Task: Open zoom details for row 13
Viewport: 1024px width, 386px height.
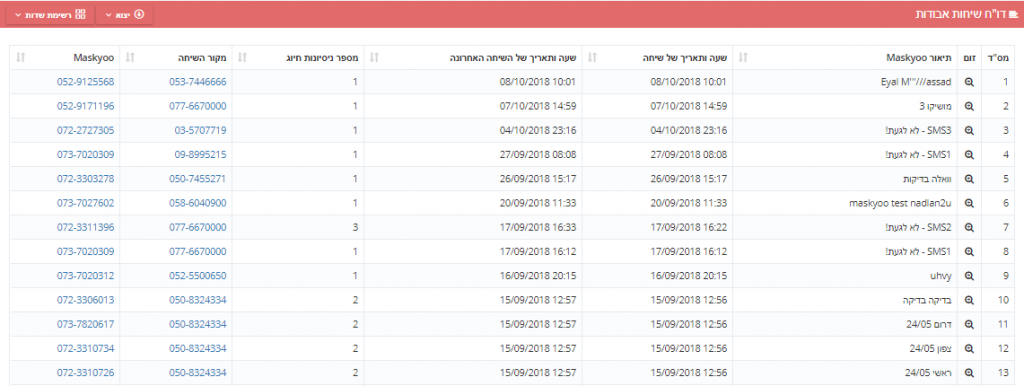Action: [x=969, y=373]
